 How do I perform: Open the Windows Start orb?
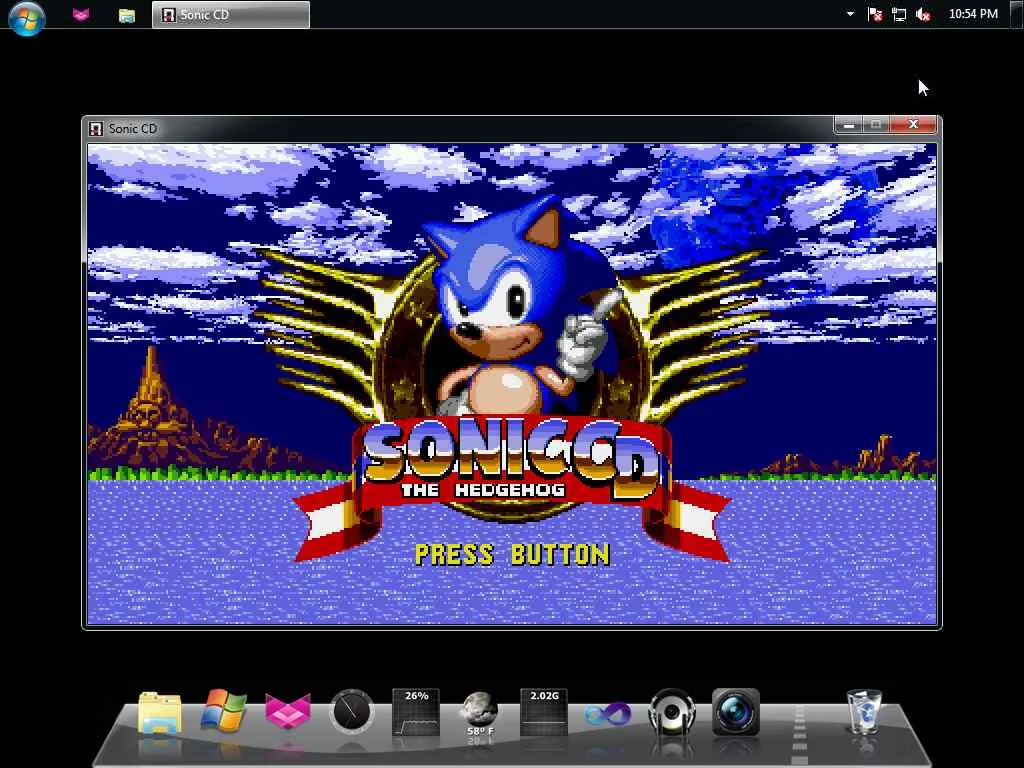[27, 16]
